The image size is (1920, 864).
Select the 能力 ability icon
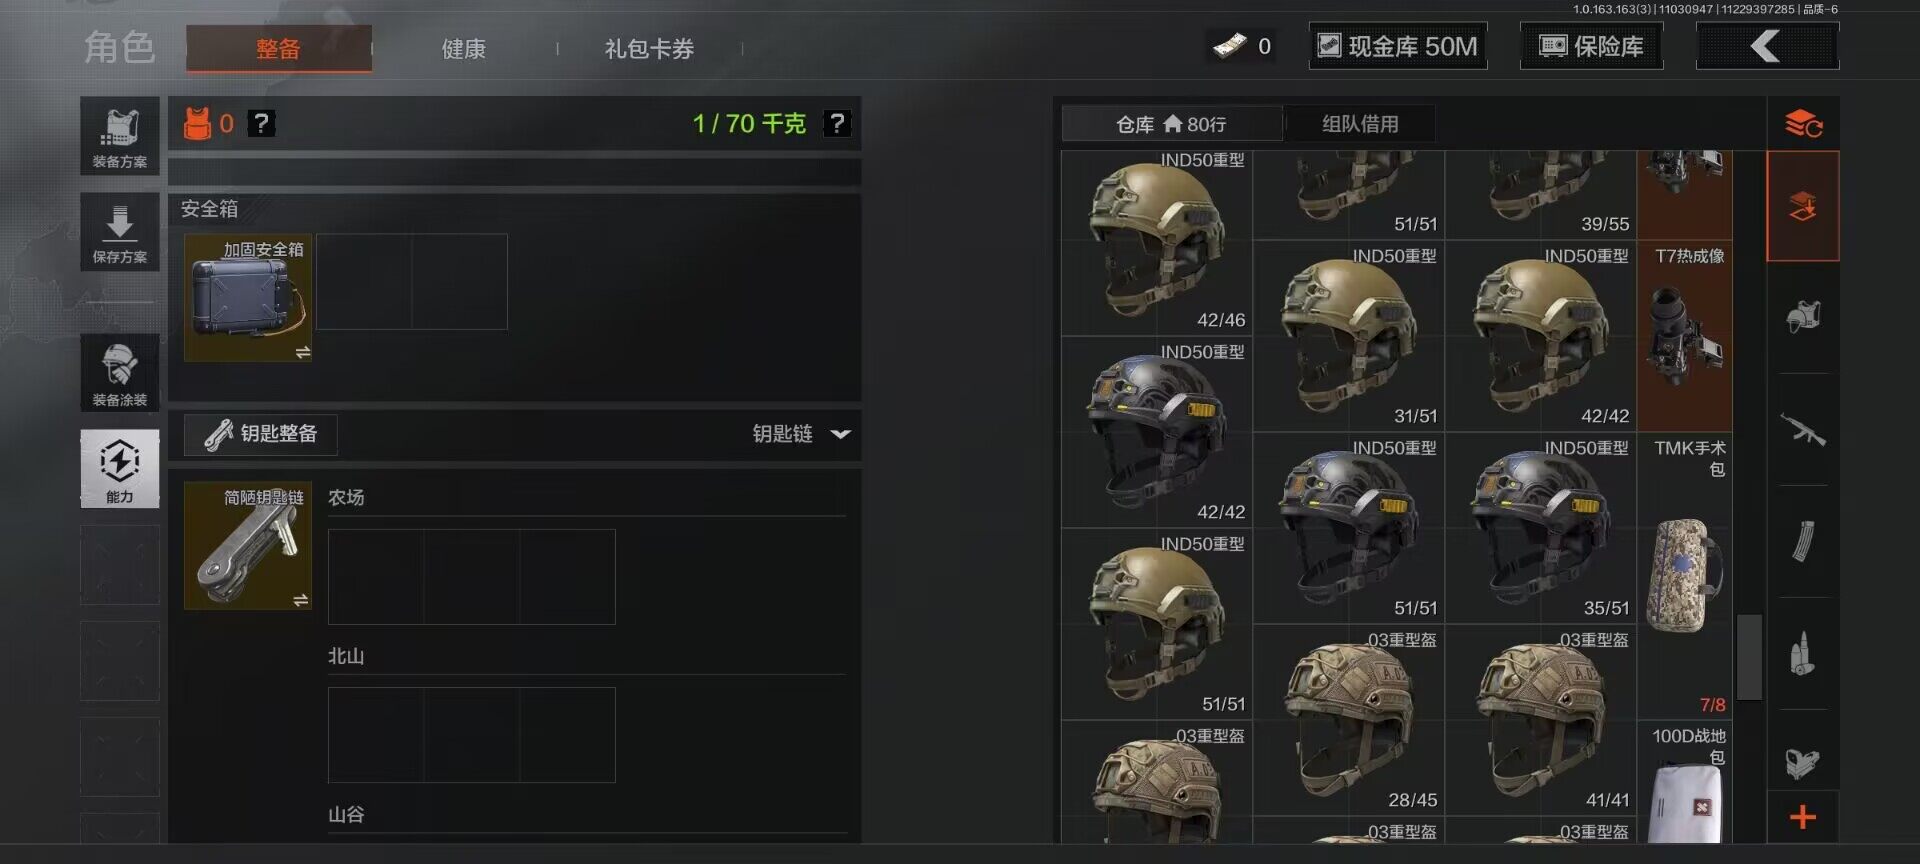coord(120,469)
